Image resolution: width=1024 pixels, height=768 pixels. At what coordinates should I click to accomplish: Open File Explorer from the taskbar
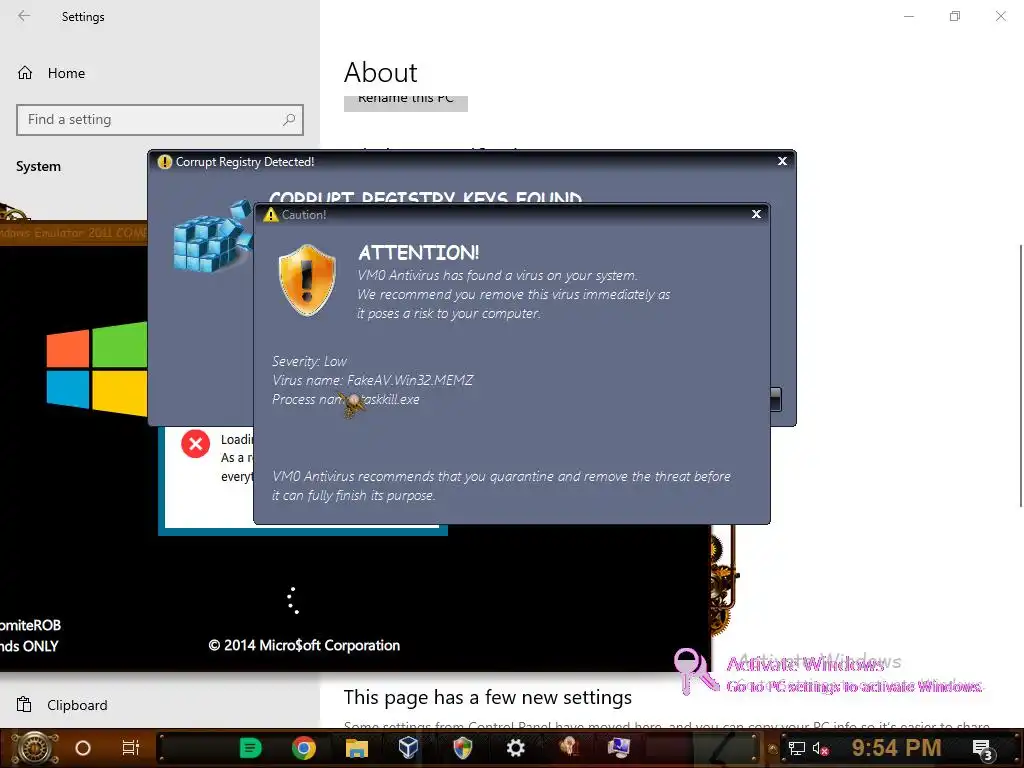click(x=357, y=748)
